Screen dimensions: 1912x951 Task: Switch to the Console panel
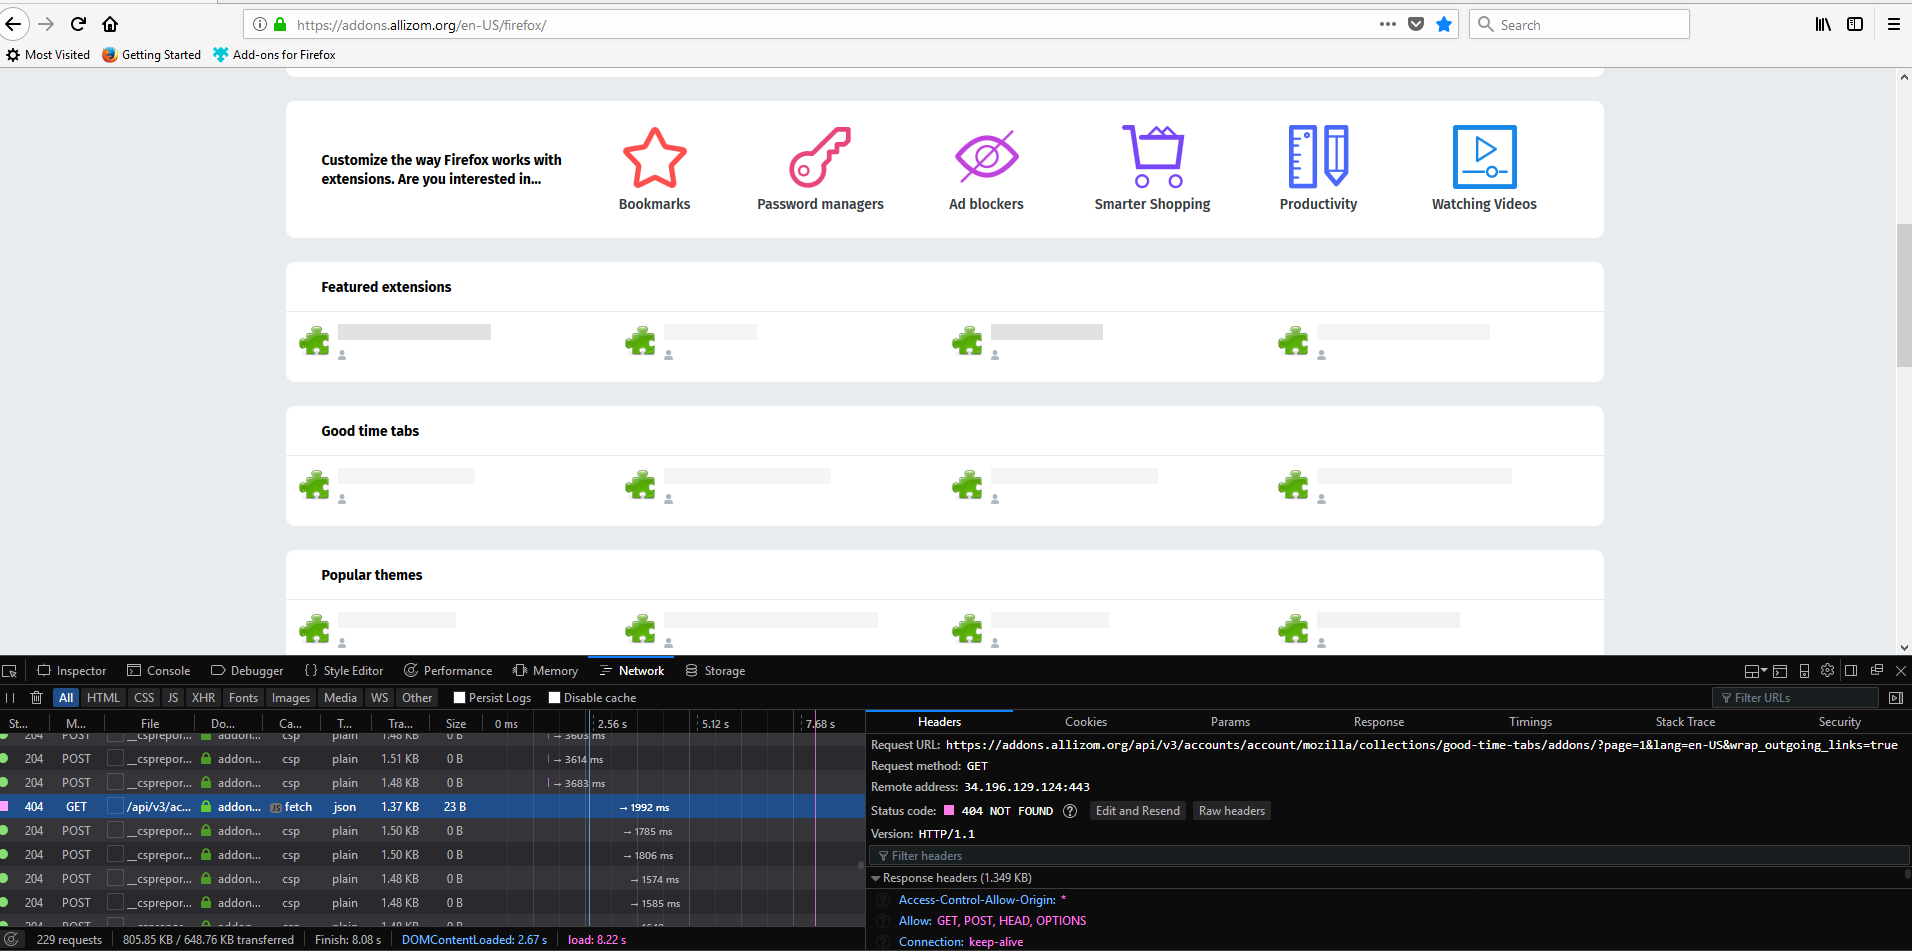159,671
